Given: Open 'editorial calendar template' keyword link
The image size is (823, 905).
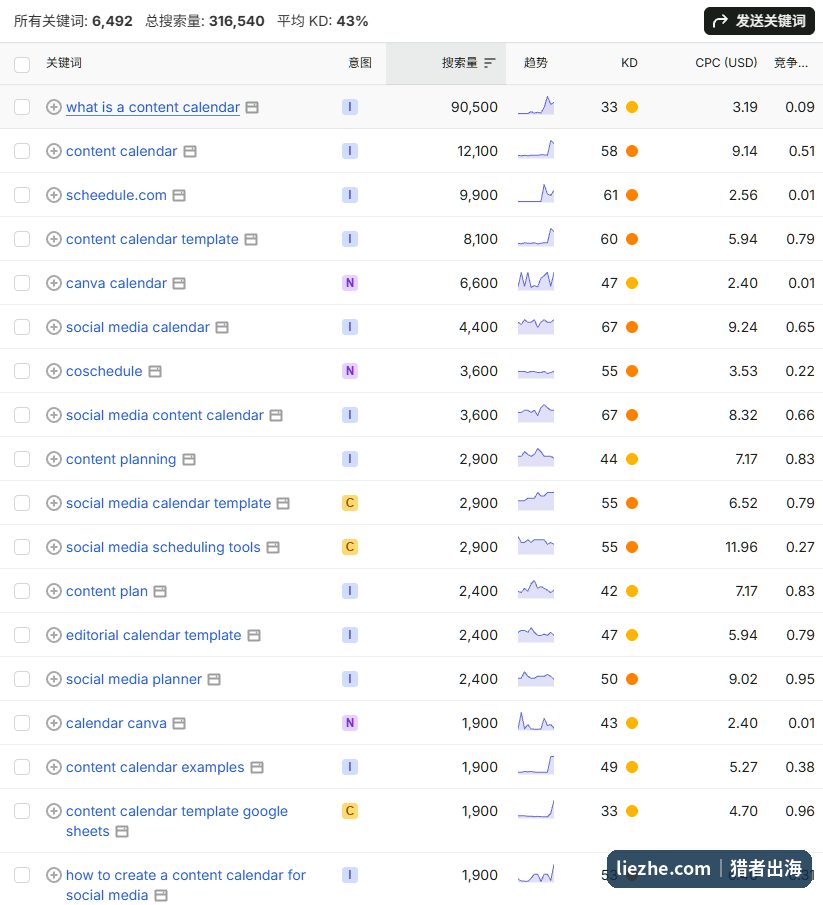Looking at the screenshot, I should [154, 635].
